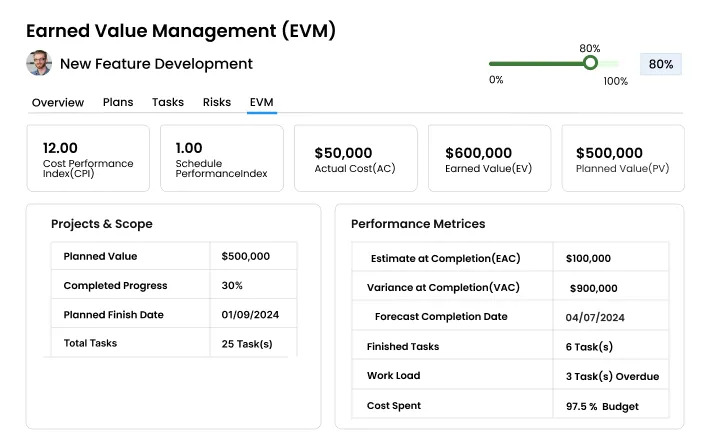Click the Earned Value $600,000 card

(x=489, y=158)
